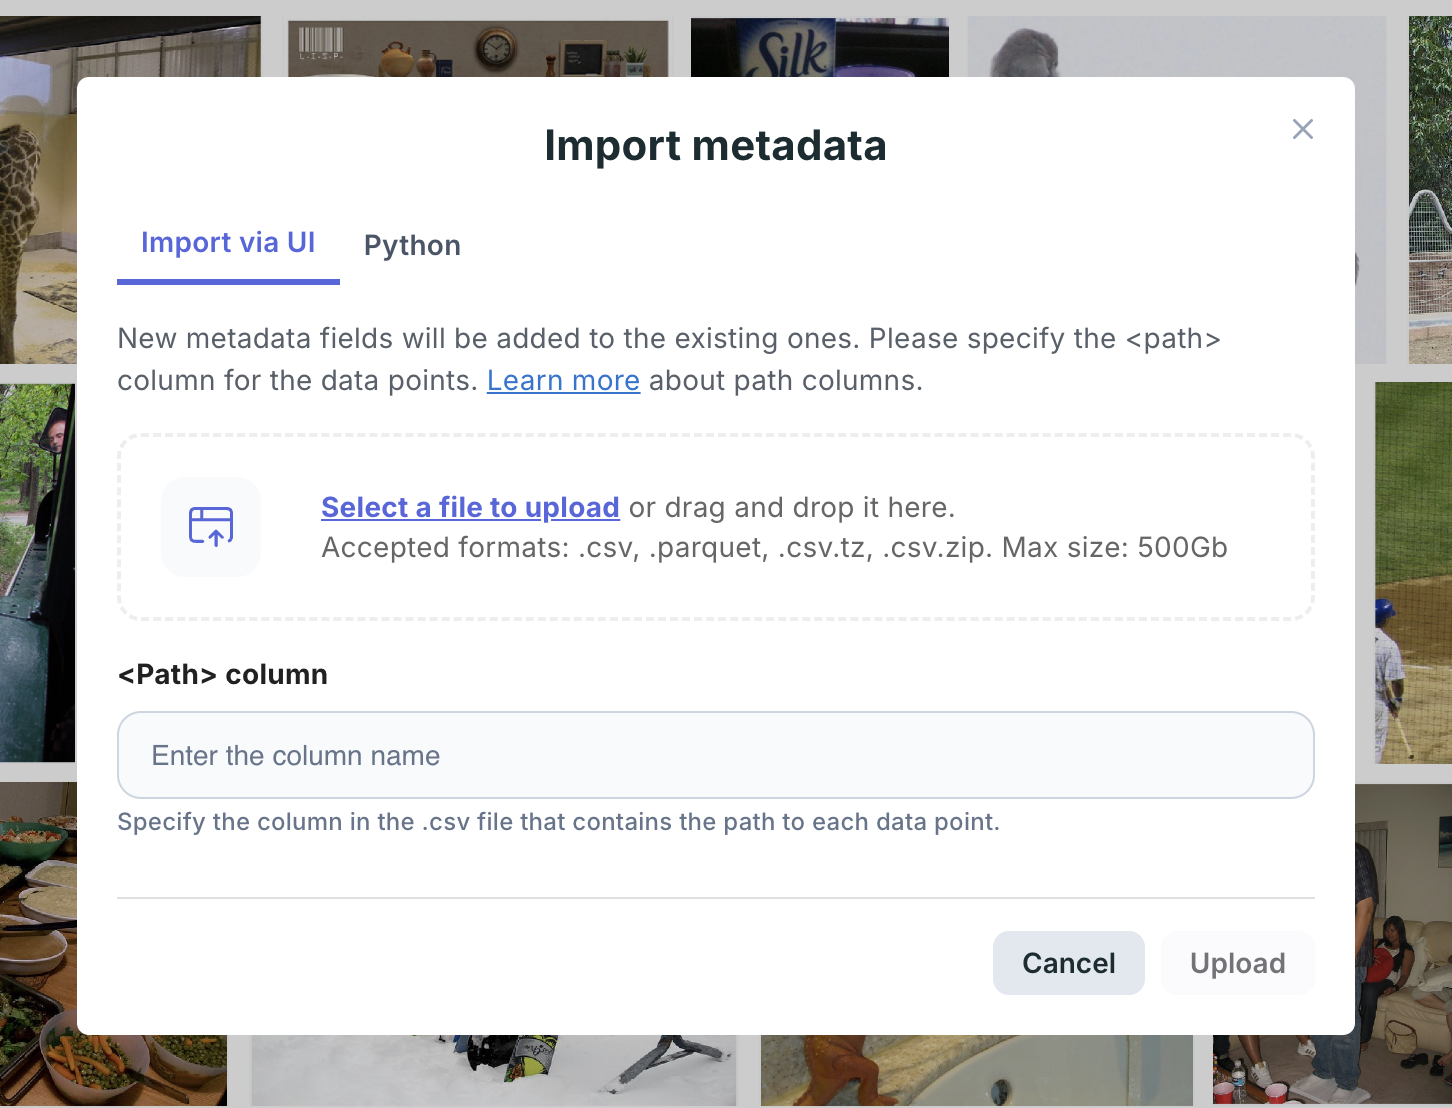Screen dimensions: 1452x1108
Task: Open the shelf with clock thumbnail
Action: [478, 47]
